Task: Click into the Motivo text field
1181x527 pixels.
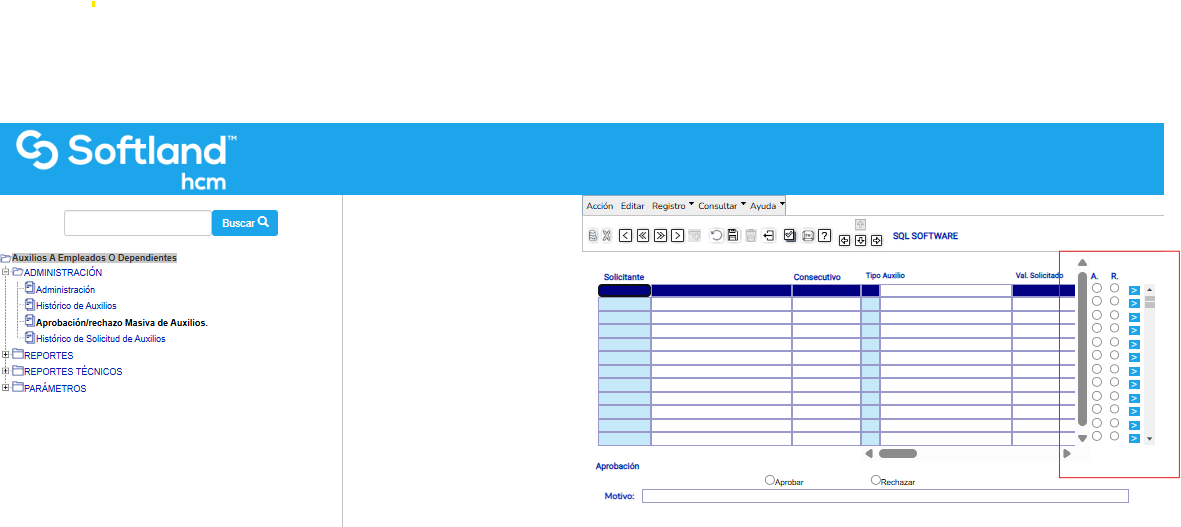Action: tap(884, 496)
